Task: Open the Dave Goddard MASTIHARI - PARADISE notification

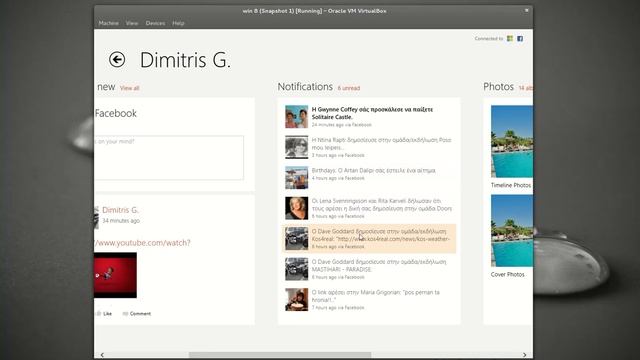Action: (x=369, y=269)
